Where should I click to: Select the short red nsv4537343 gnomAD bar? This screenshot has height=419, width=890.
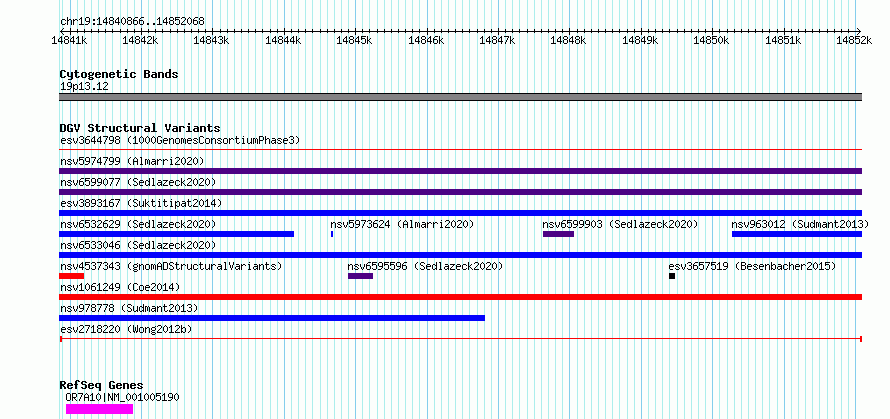pos(72,276)
